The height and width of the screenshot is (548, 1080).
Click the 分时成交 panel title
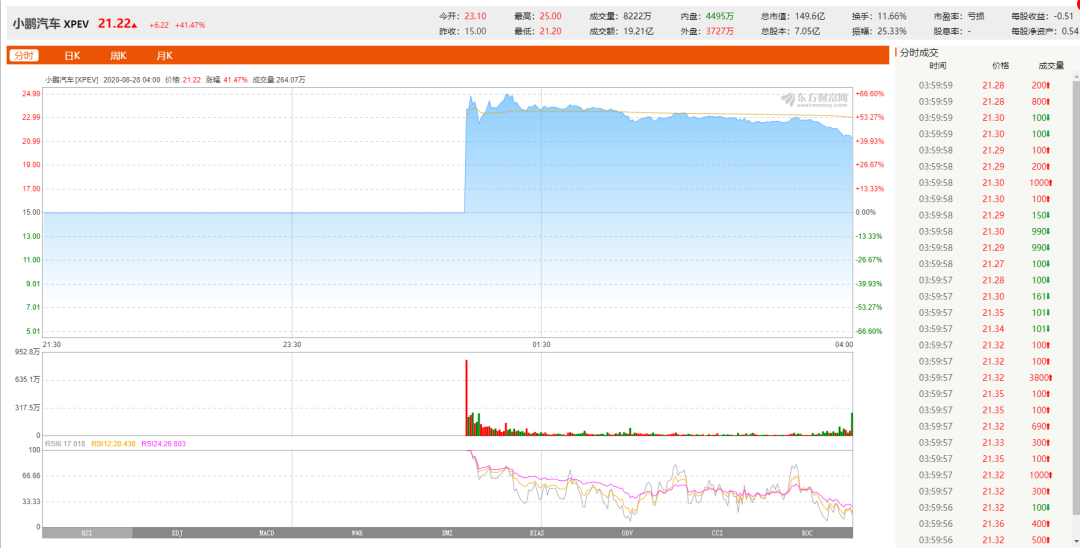click(920, 52)
